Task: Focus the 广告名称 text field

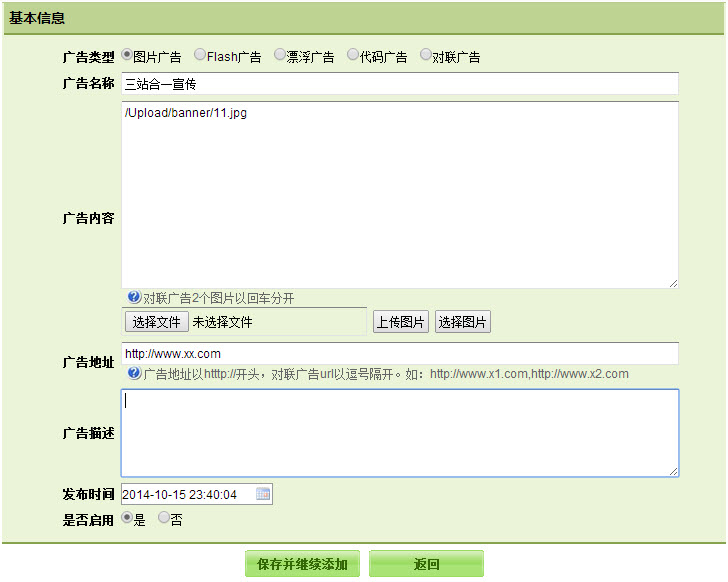Action: (400, 84)
